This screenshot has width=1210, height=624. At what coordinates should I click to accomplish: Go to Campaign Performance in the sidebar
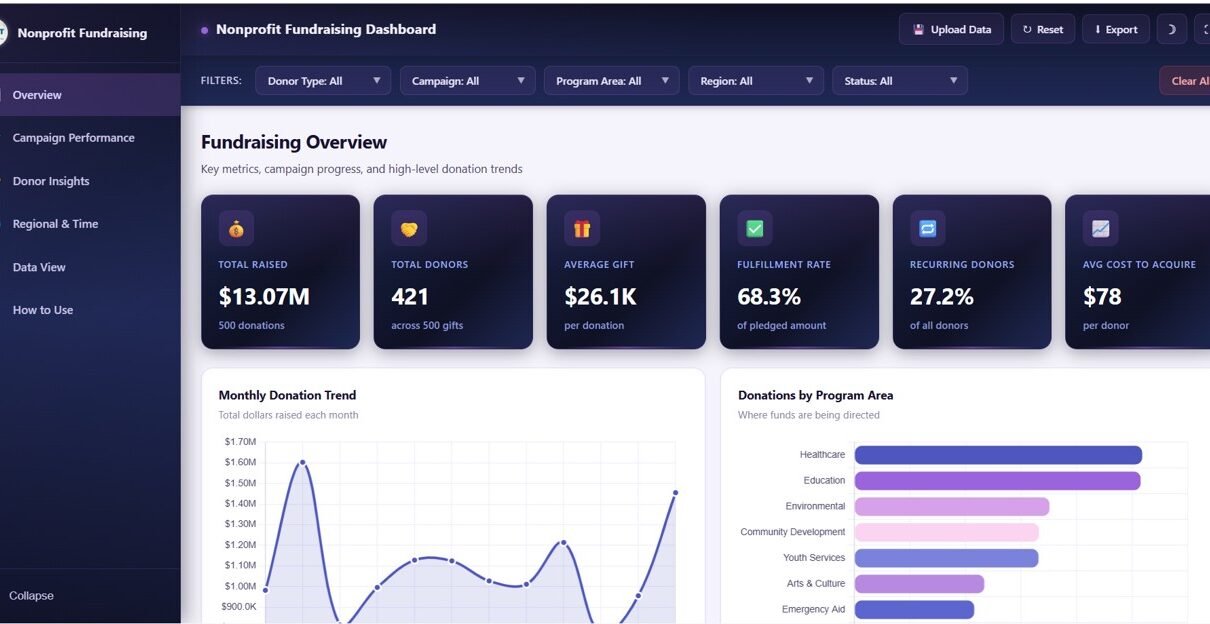pos(73,138)
